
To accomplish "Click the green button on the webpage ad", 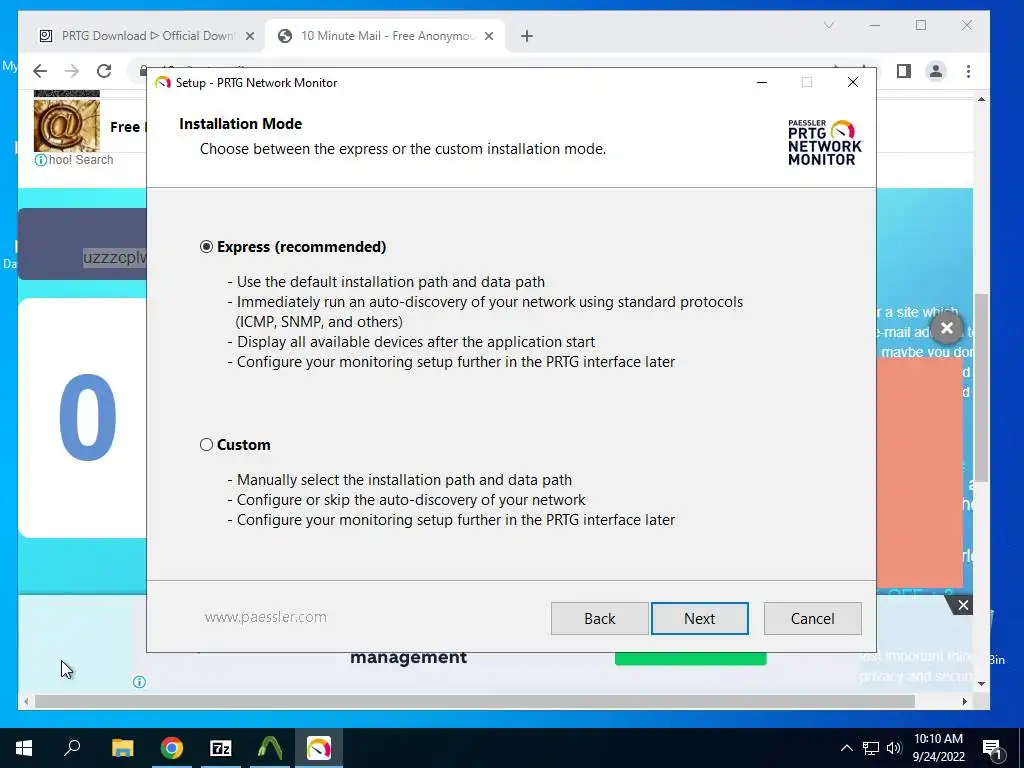I will point(690,659).
